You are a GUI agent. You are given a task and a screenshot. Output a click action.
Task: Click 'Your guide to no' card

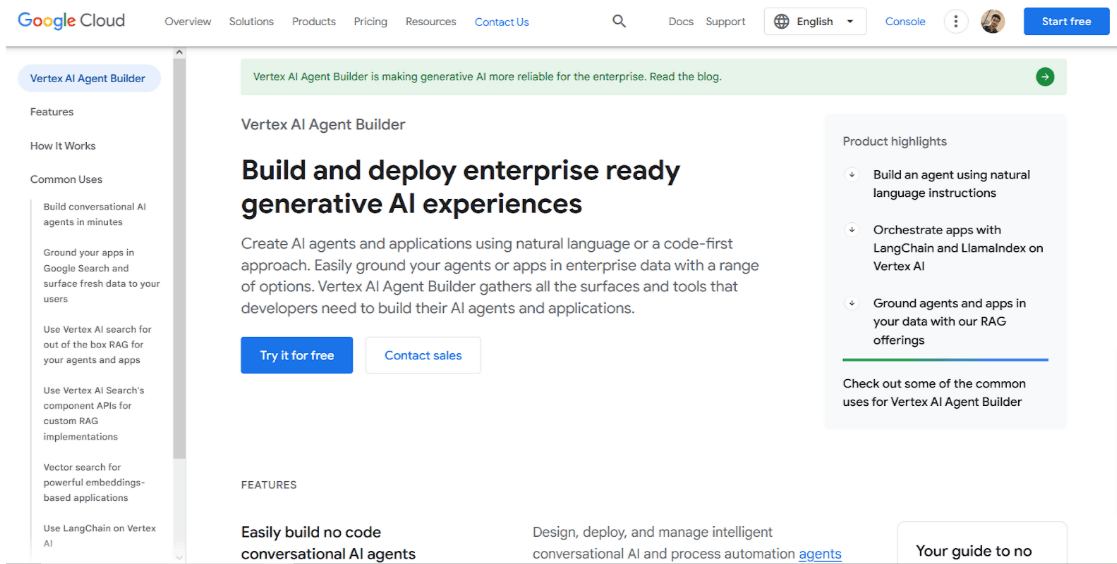click(982, 543)
